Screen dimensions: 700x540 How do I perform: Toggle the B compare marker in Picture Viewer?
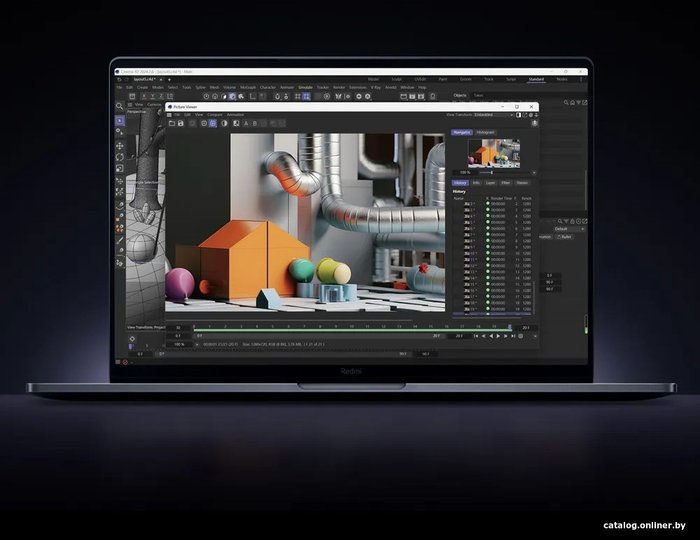pyautogui.click(x=255, y=123)
